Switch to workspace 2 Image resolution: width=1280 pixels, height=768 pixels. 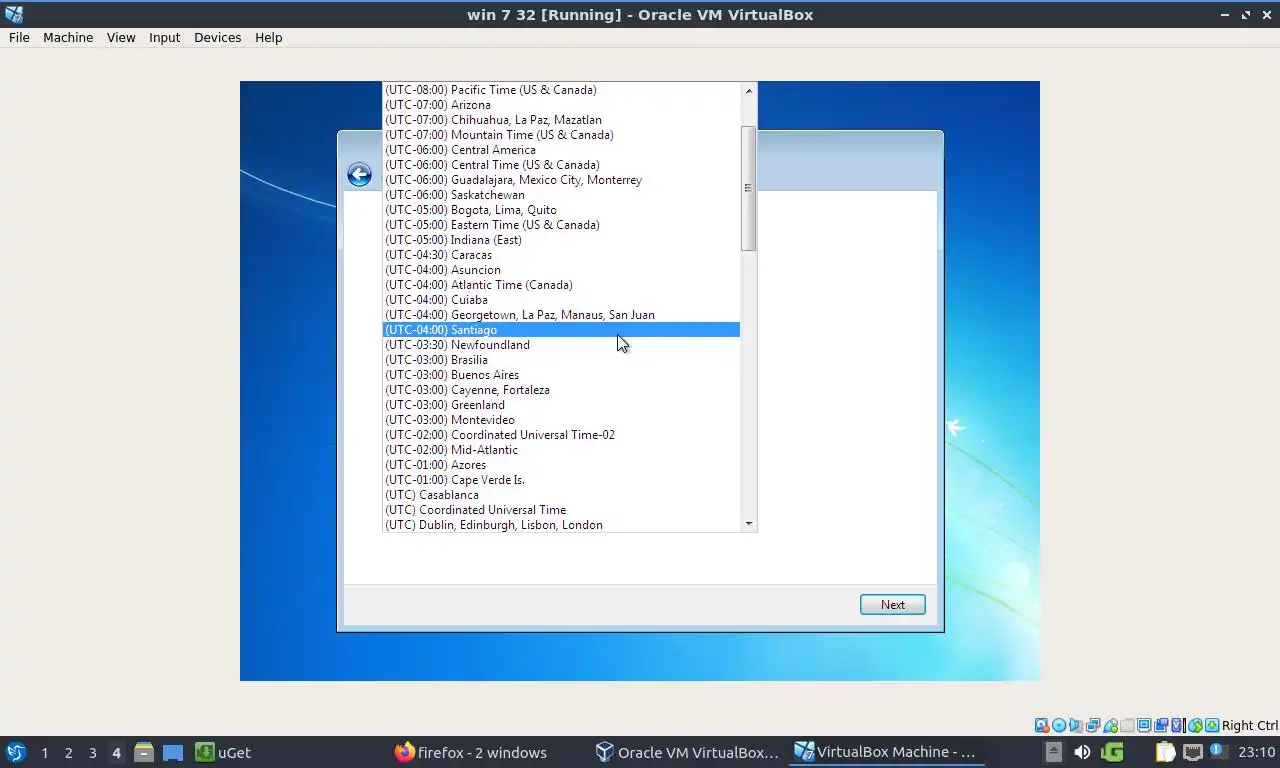68,752
